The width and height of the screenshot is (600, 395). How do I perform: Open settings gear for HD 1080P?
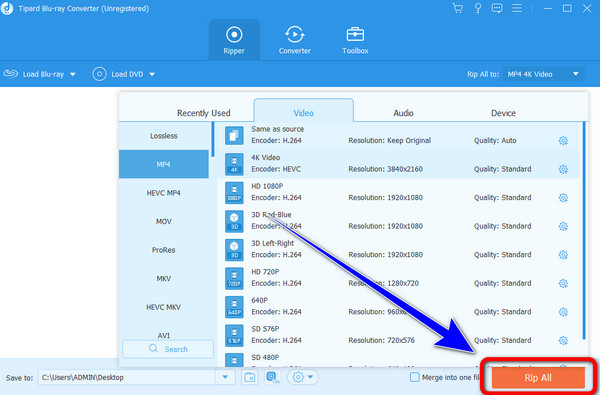click(563, 198)
